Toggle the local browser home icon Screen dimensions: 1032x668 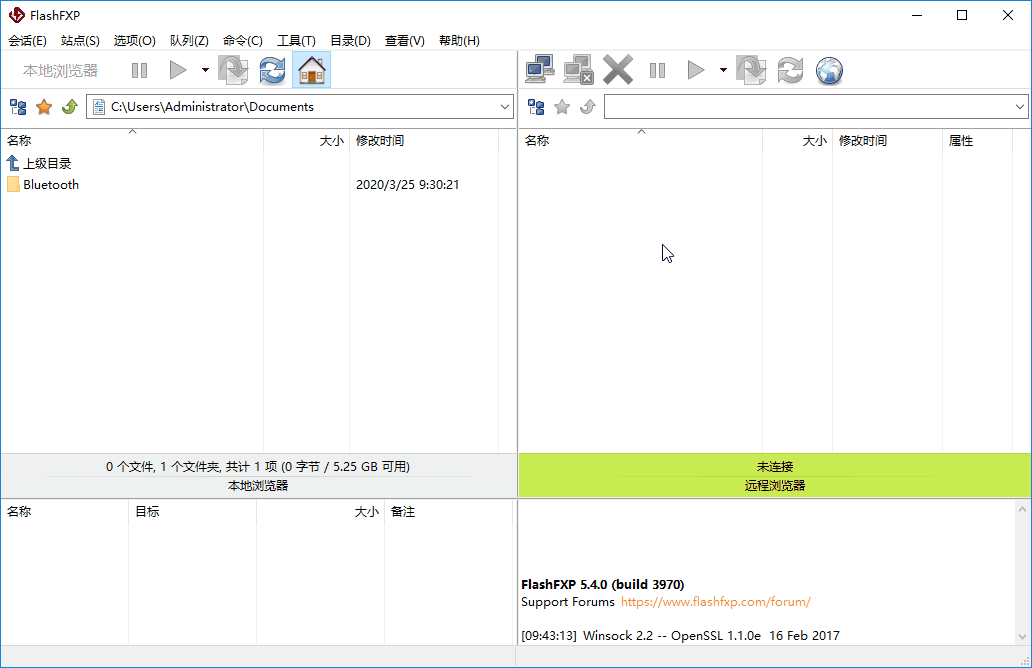311,70
